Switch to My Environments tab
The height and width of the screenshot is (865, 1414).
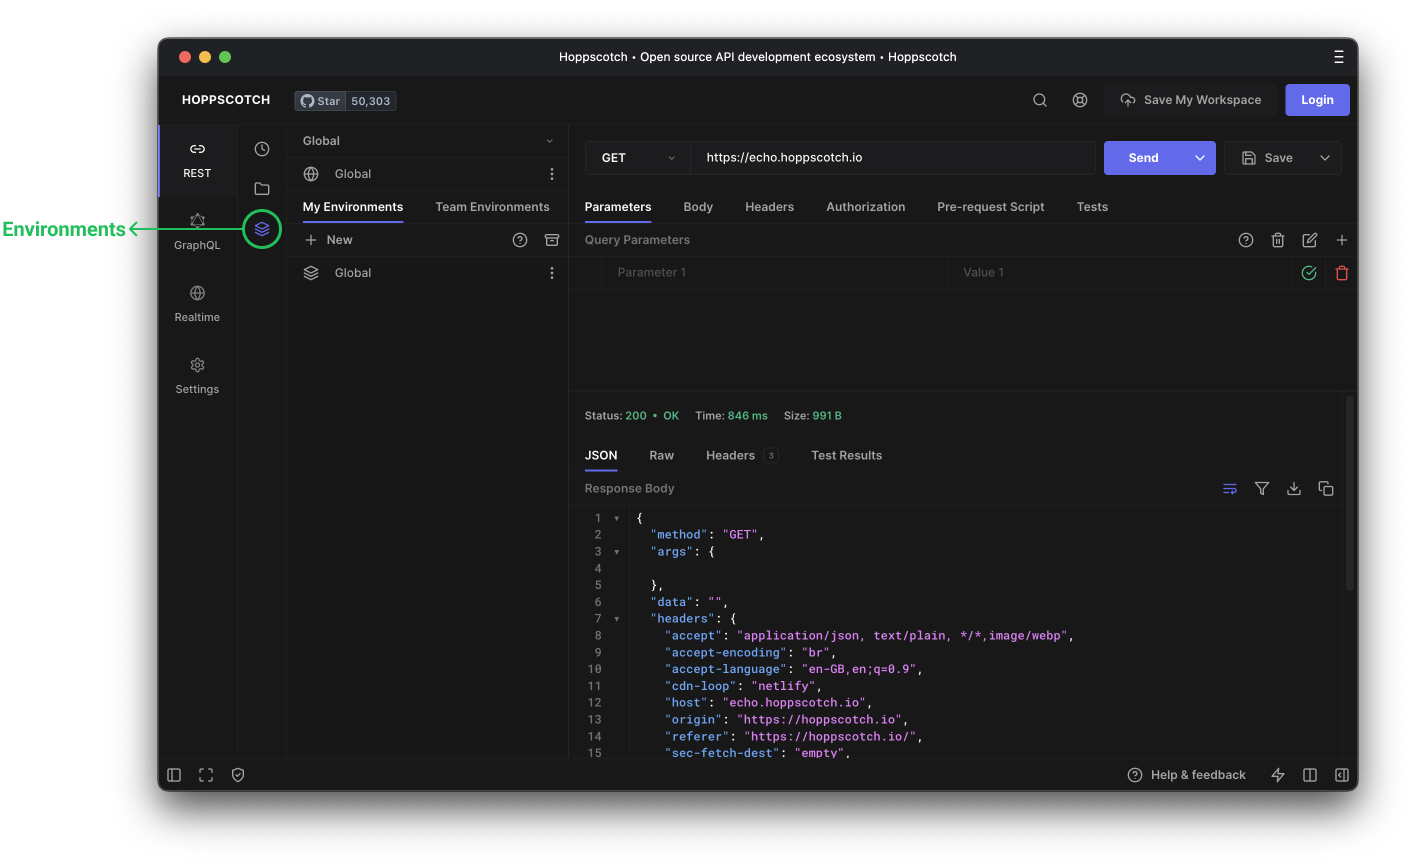[353, 207]
